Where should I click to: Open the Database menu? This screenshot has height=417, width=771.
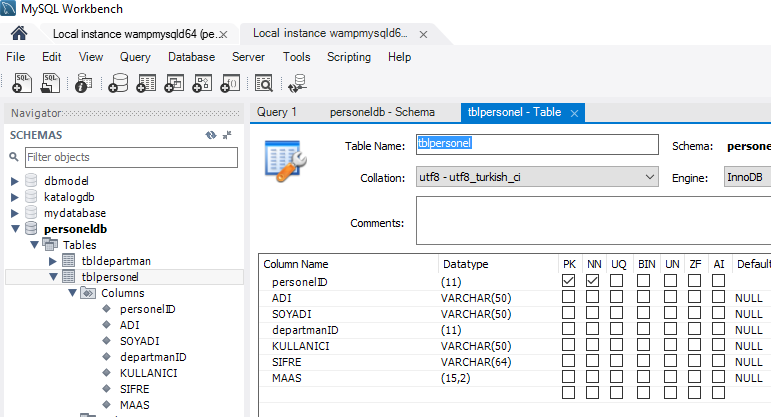pyautogui.click(x=191, y=57)
